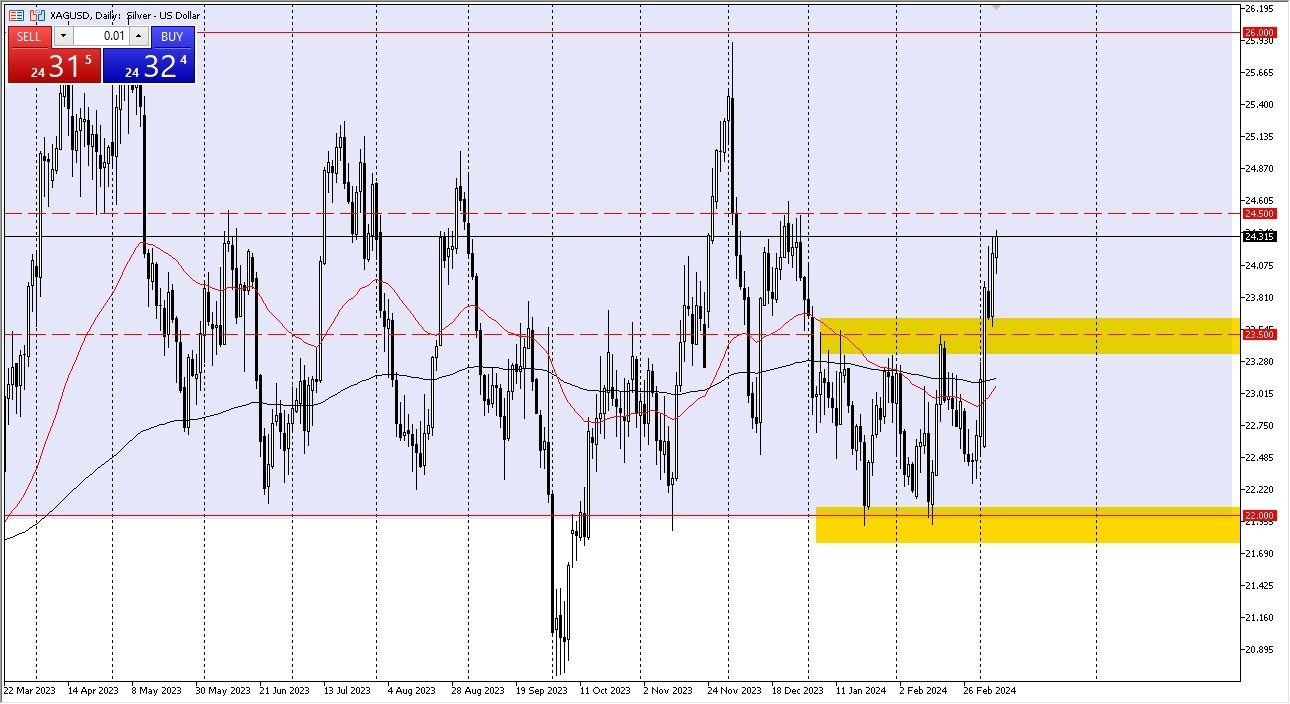This screenshot has width=1290, height=704.
Task: Increase lot size with the up arrow
Action: [x=138, y=36]
